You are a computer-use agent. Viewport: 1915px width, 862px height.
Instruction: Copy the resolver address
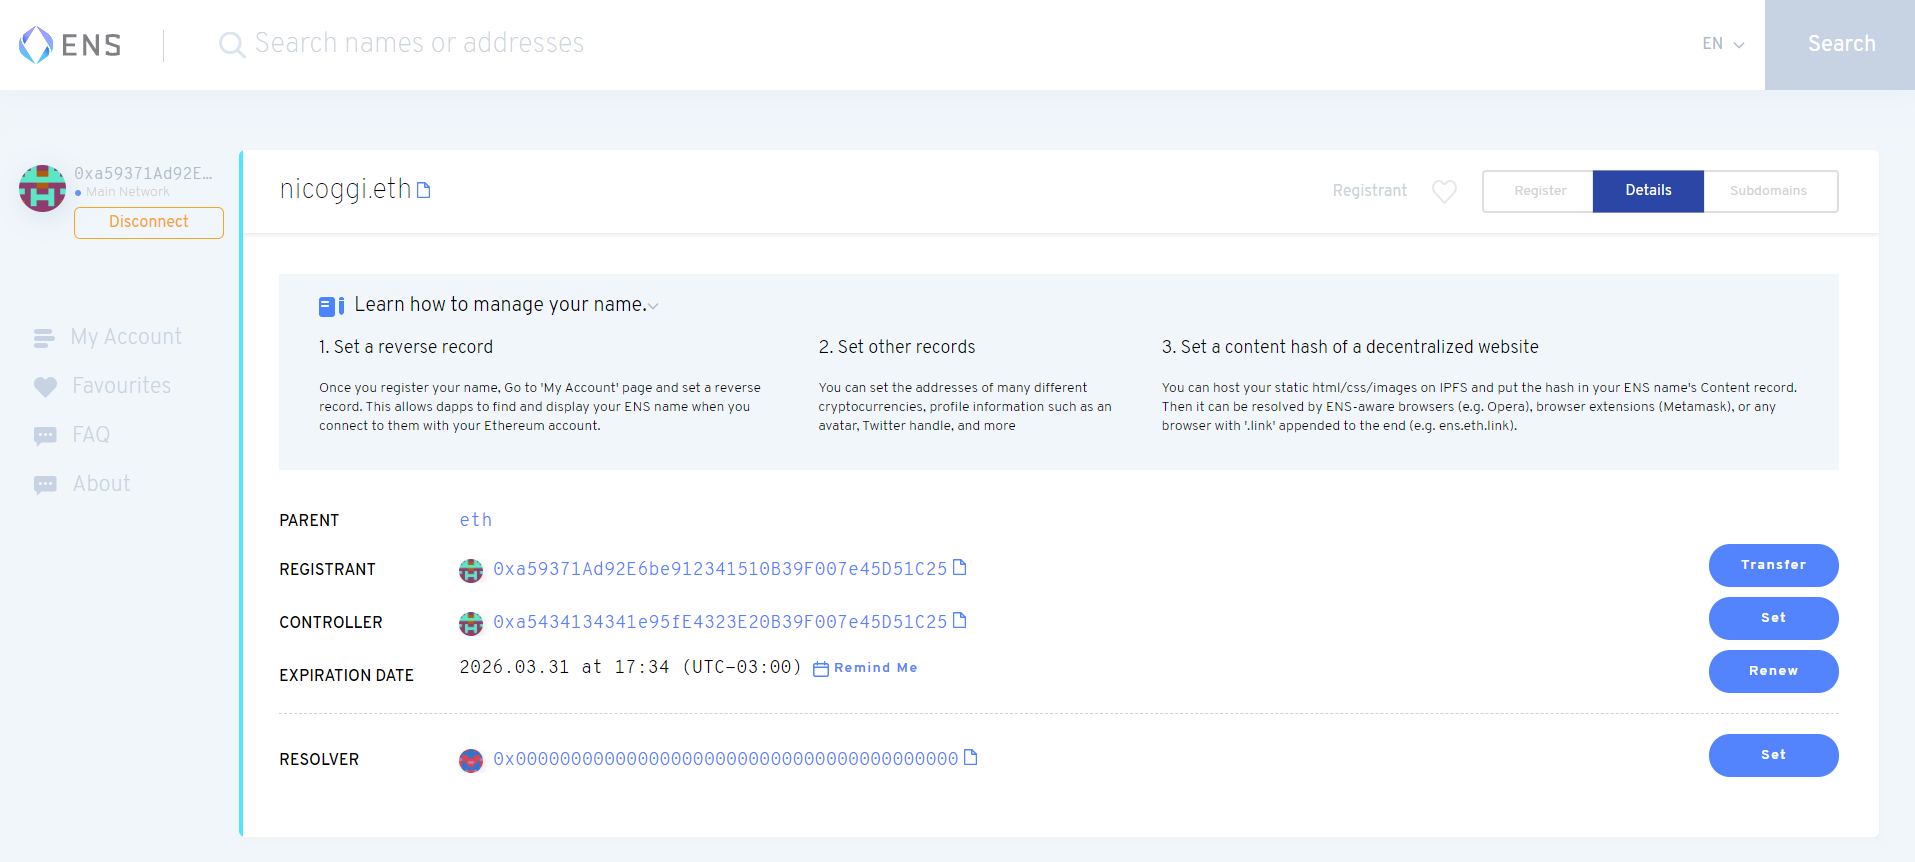pos(970,758)
